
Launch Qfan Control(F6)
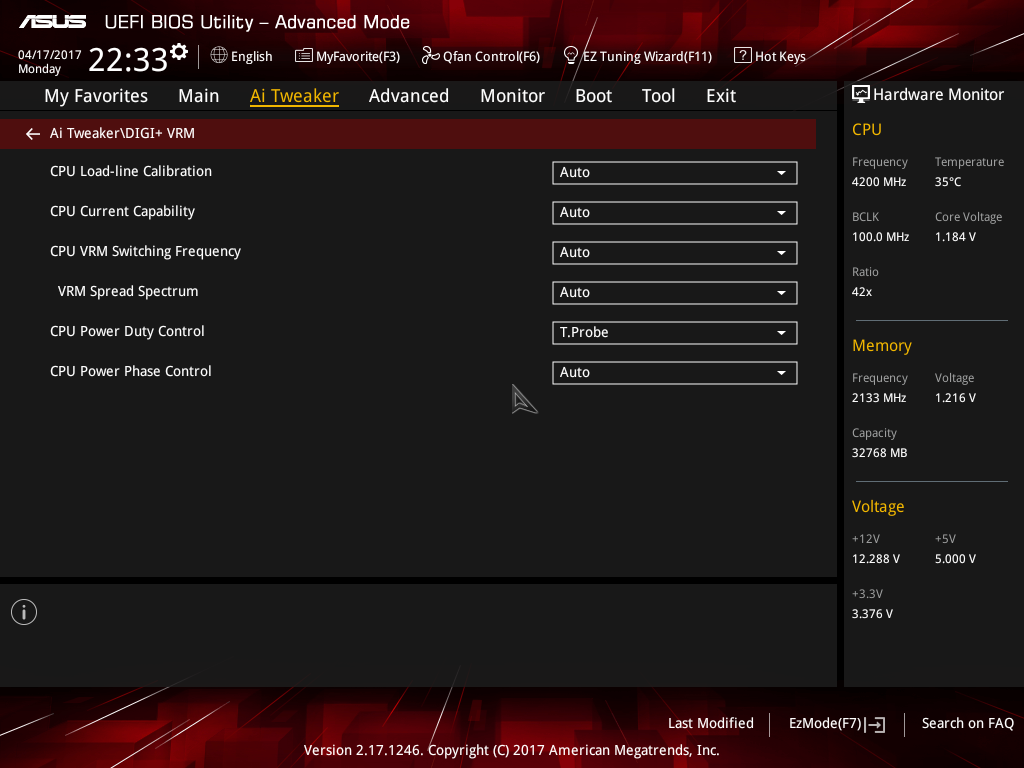(492, 57)
